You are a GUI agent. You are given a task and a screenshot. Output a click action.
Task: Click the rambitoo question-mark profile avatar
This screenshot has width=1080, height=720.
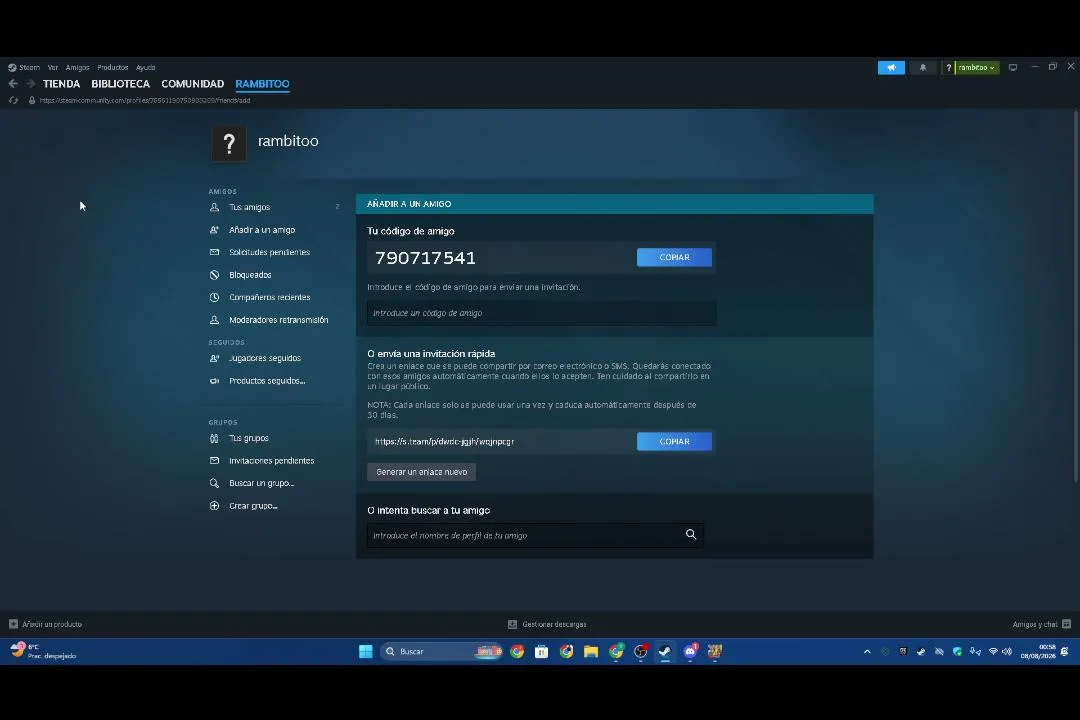(x=229, y=143)
